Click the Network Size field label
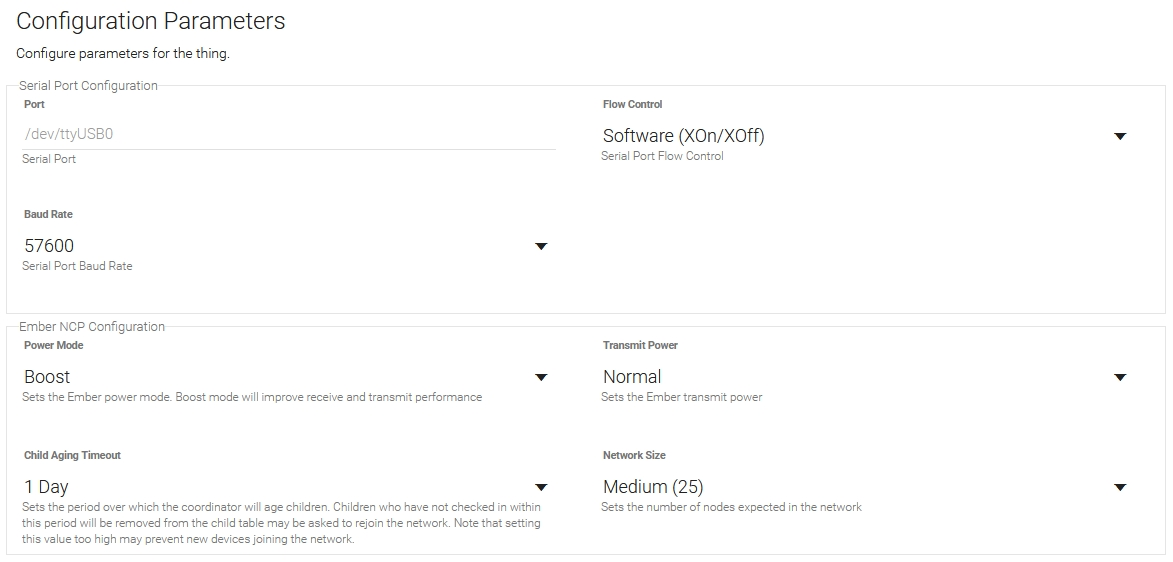The height and width of the screenshot is (562, 1173). coord(634,455)
